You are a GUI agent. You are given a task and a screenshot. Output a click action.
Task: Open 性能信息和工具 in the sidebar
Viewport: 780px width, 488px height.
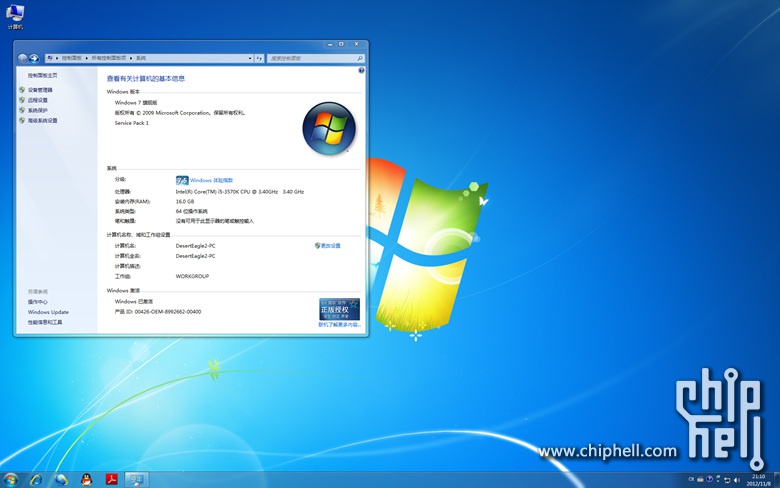click(45, 322)
